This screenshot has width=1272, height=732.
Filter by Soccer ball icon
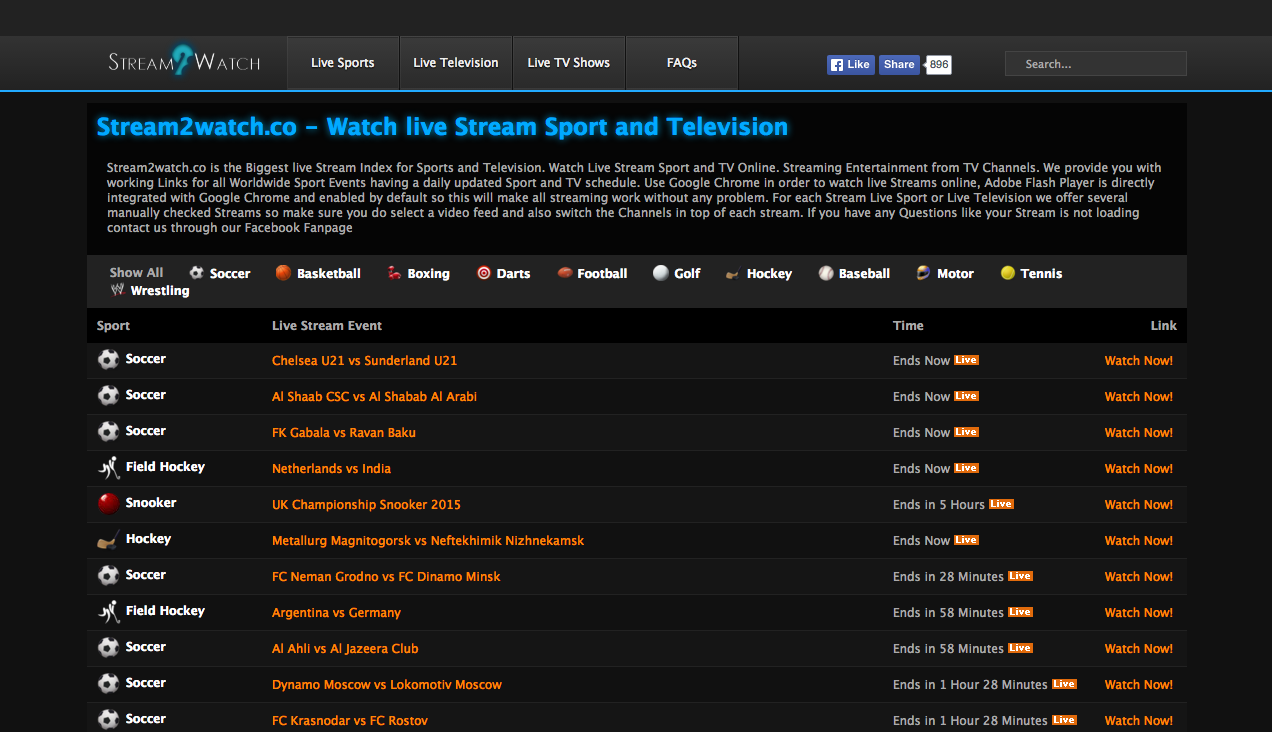(197, 273)
